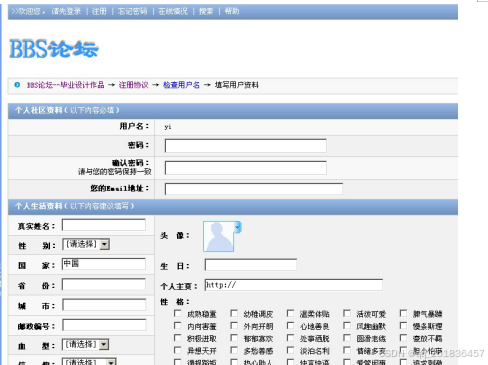This screenshot has width=488, height=365.
Task: Click 忘记密码 in the top bar
Action: click(x=132, y=11)
